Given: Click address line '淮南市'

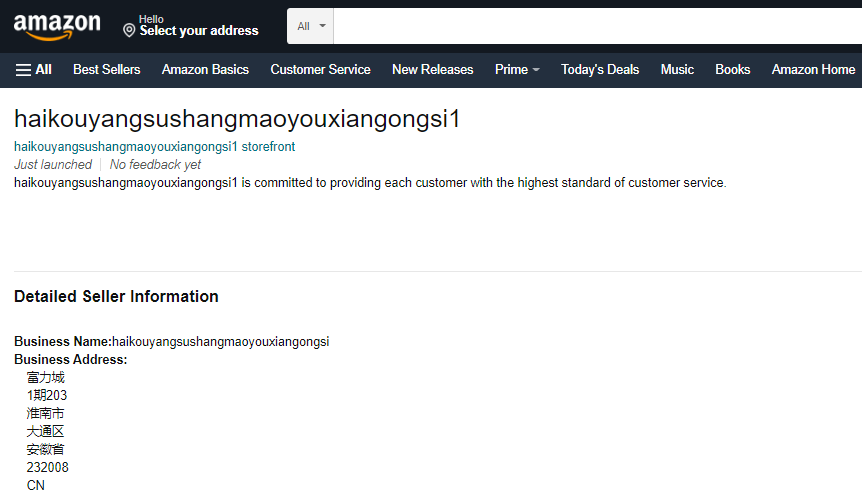Looking at the screenshot, I should [x=45, y=413].
